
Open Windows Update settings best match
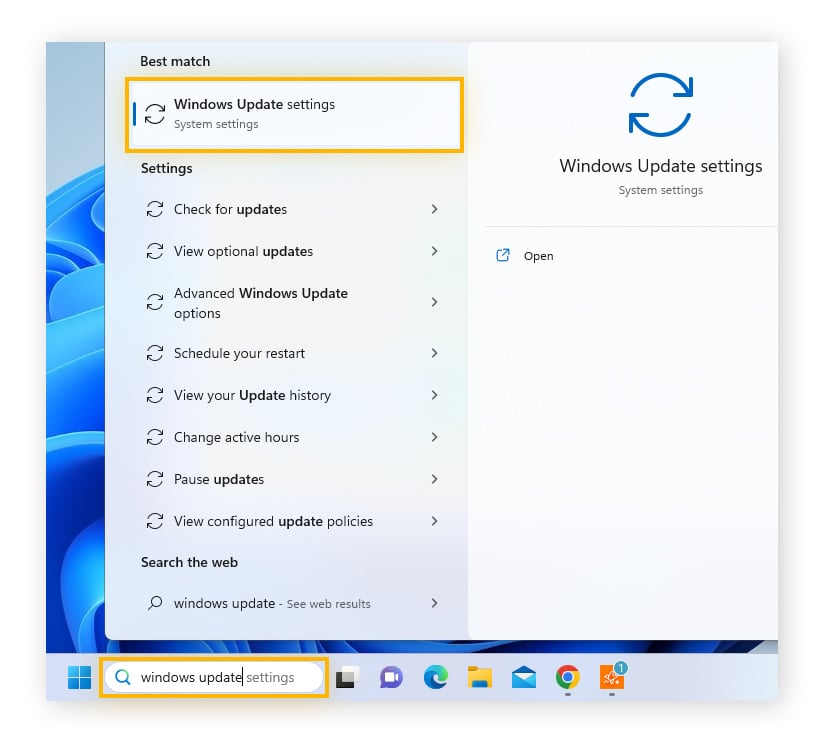point(294,114)
